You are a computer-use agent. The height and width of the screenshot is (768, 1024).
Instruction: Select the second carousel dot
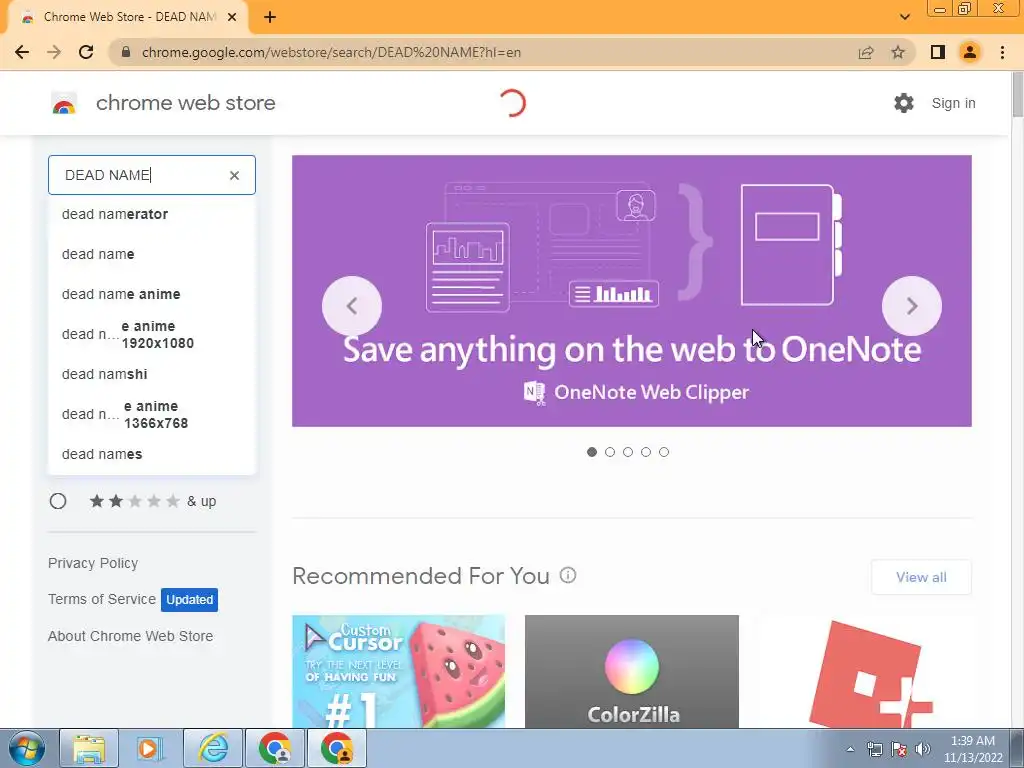610,452
